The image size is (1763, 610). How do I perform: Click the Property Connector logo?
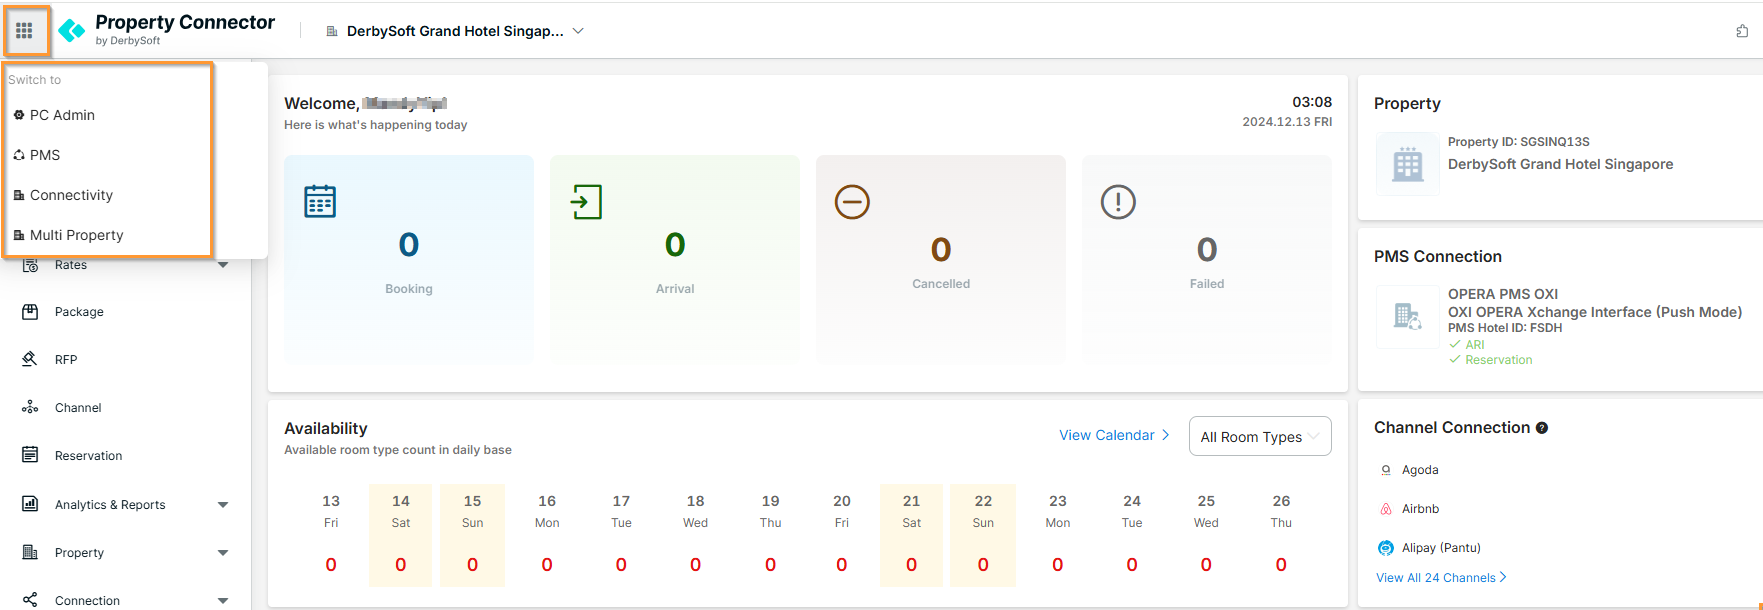coord(166,30)
